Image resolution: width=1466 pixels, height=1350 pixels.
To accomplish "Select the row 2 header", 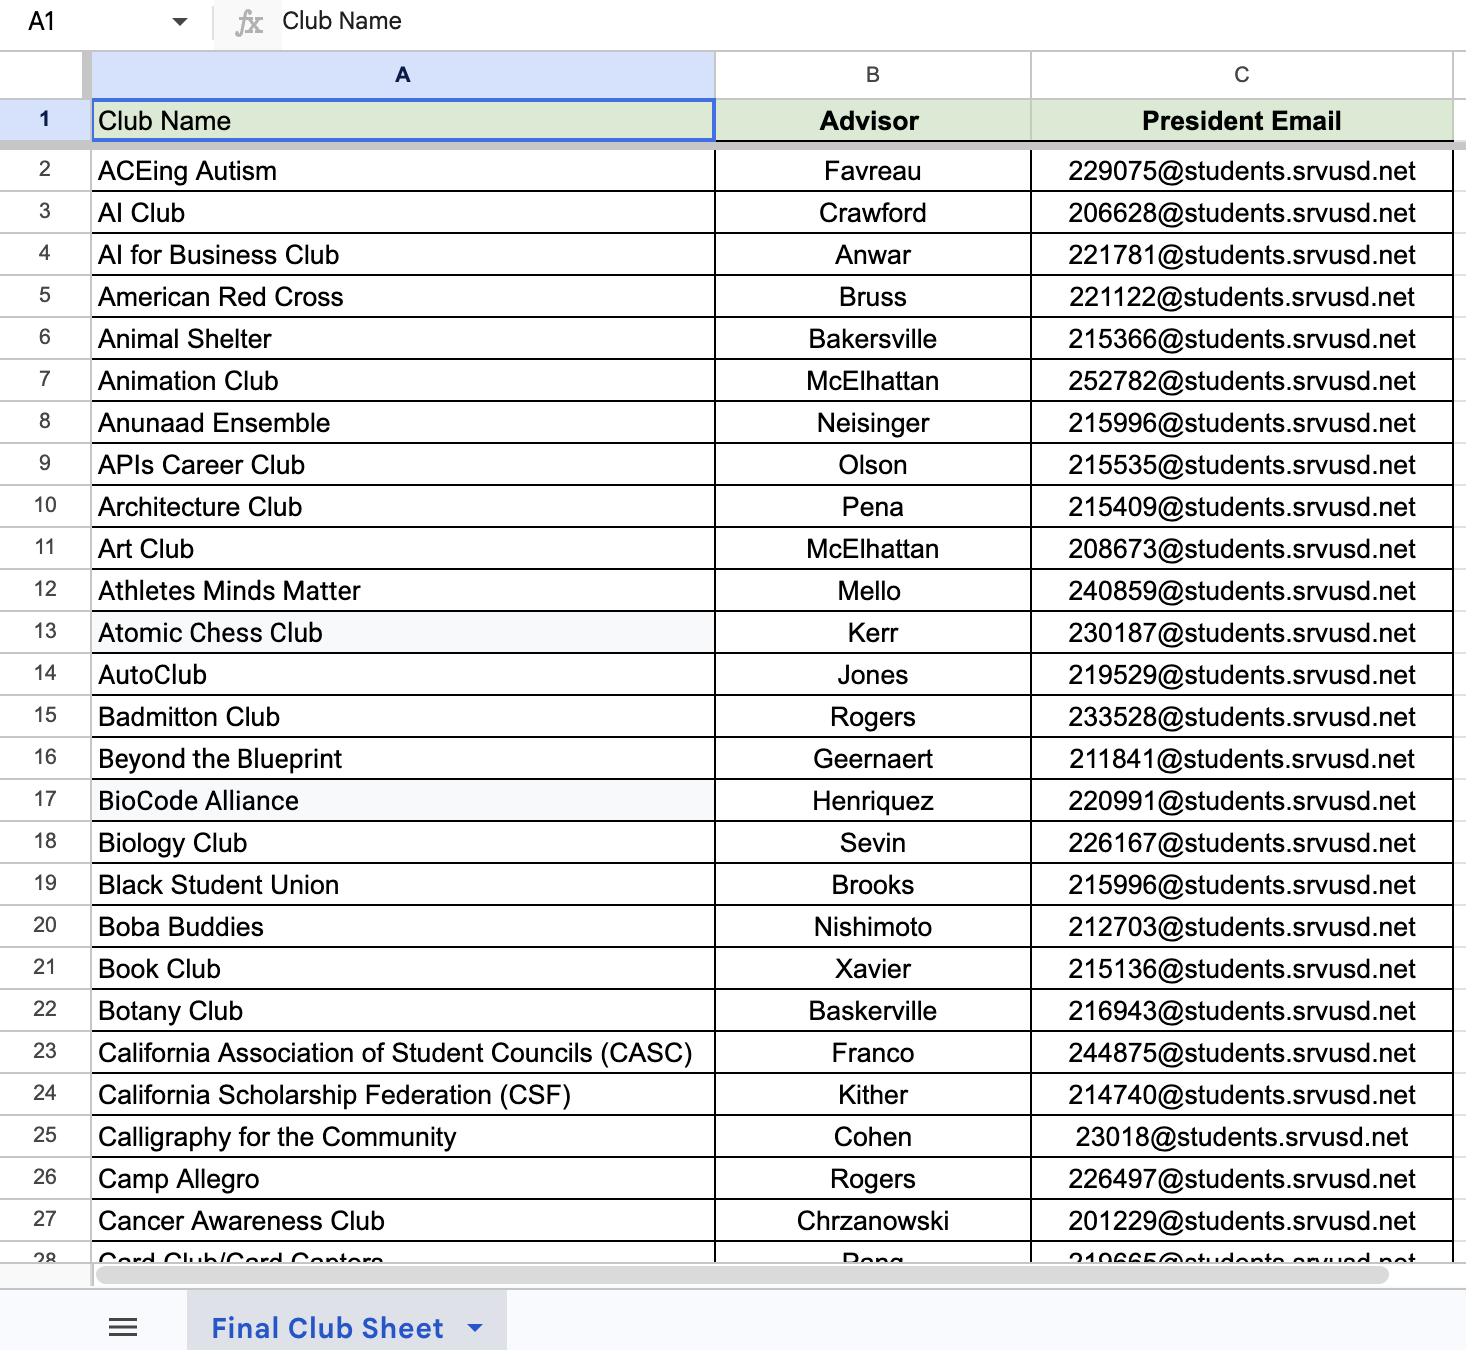I will coord(45,169).
